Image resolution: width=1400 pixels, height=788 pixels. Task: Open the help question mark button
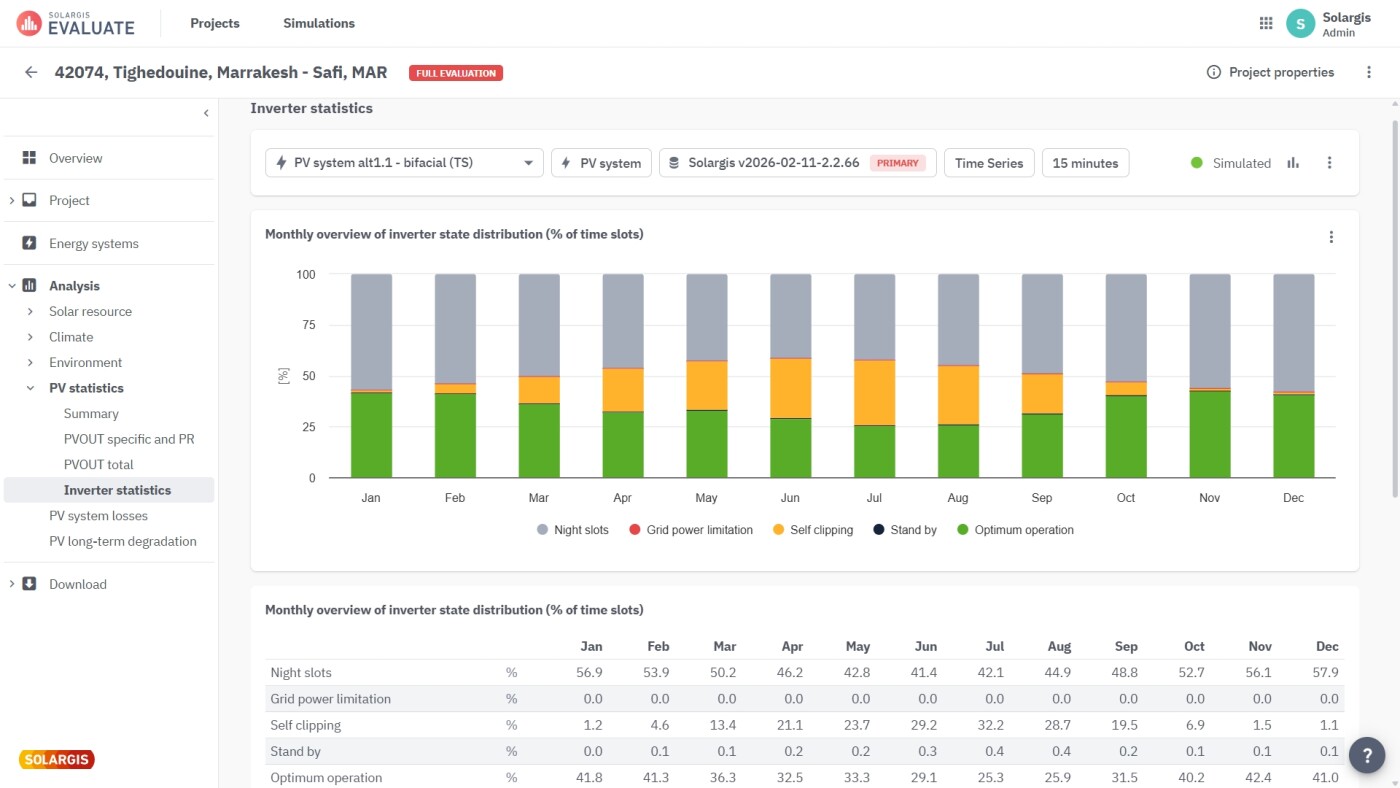[1366, 755]
